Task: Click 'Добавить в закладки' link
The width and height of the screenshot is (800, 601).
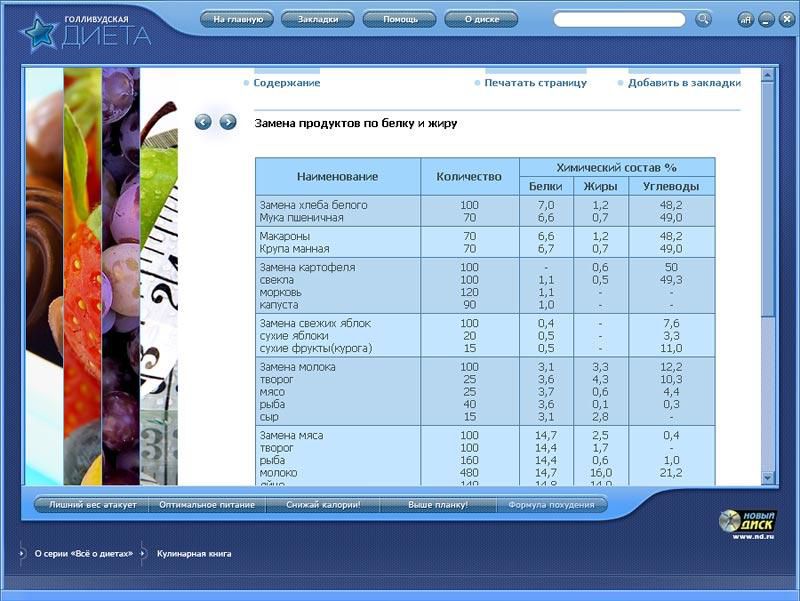Action: pos(684,83)
